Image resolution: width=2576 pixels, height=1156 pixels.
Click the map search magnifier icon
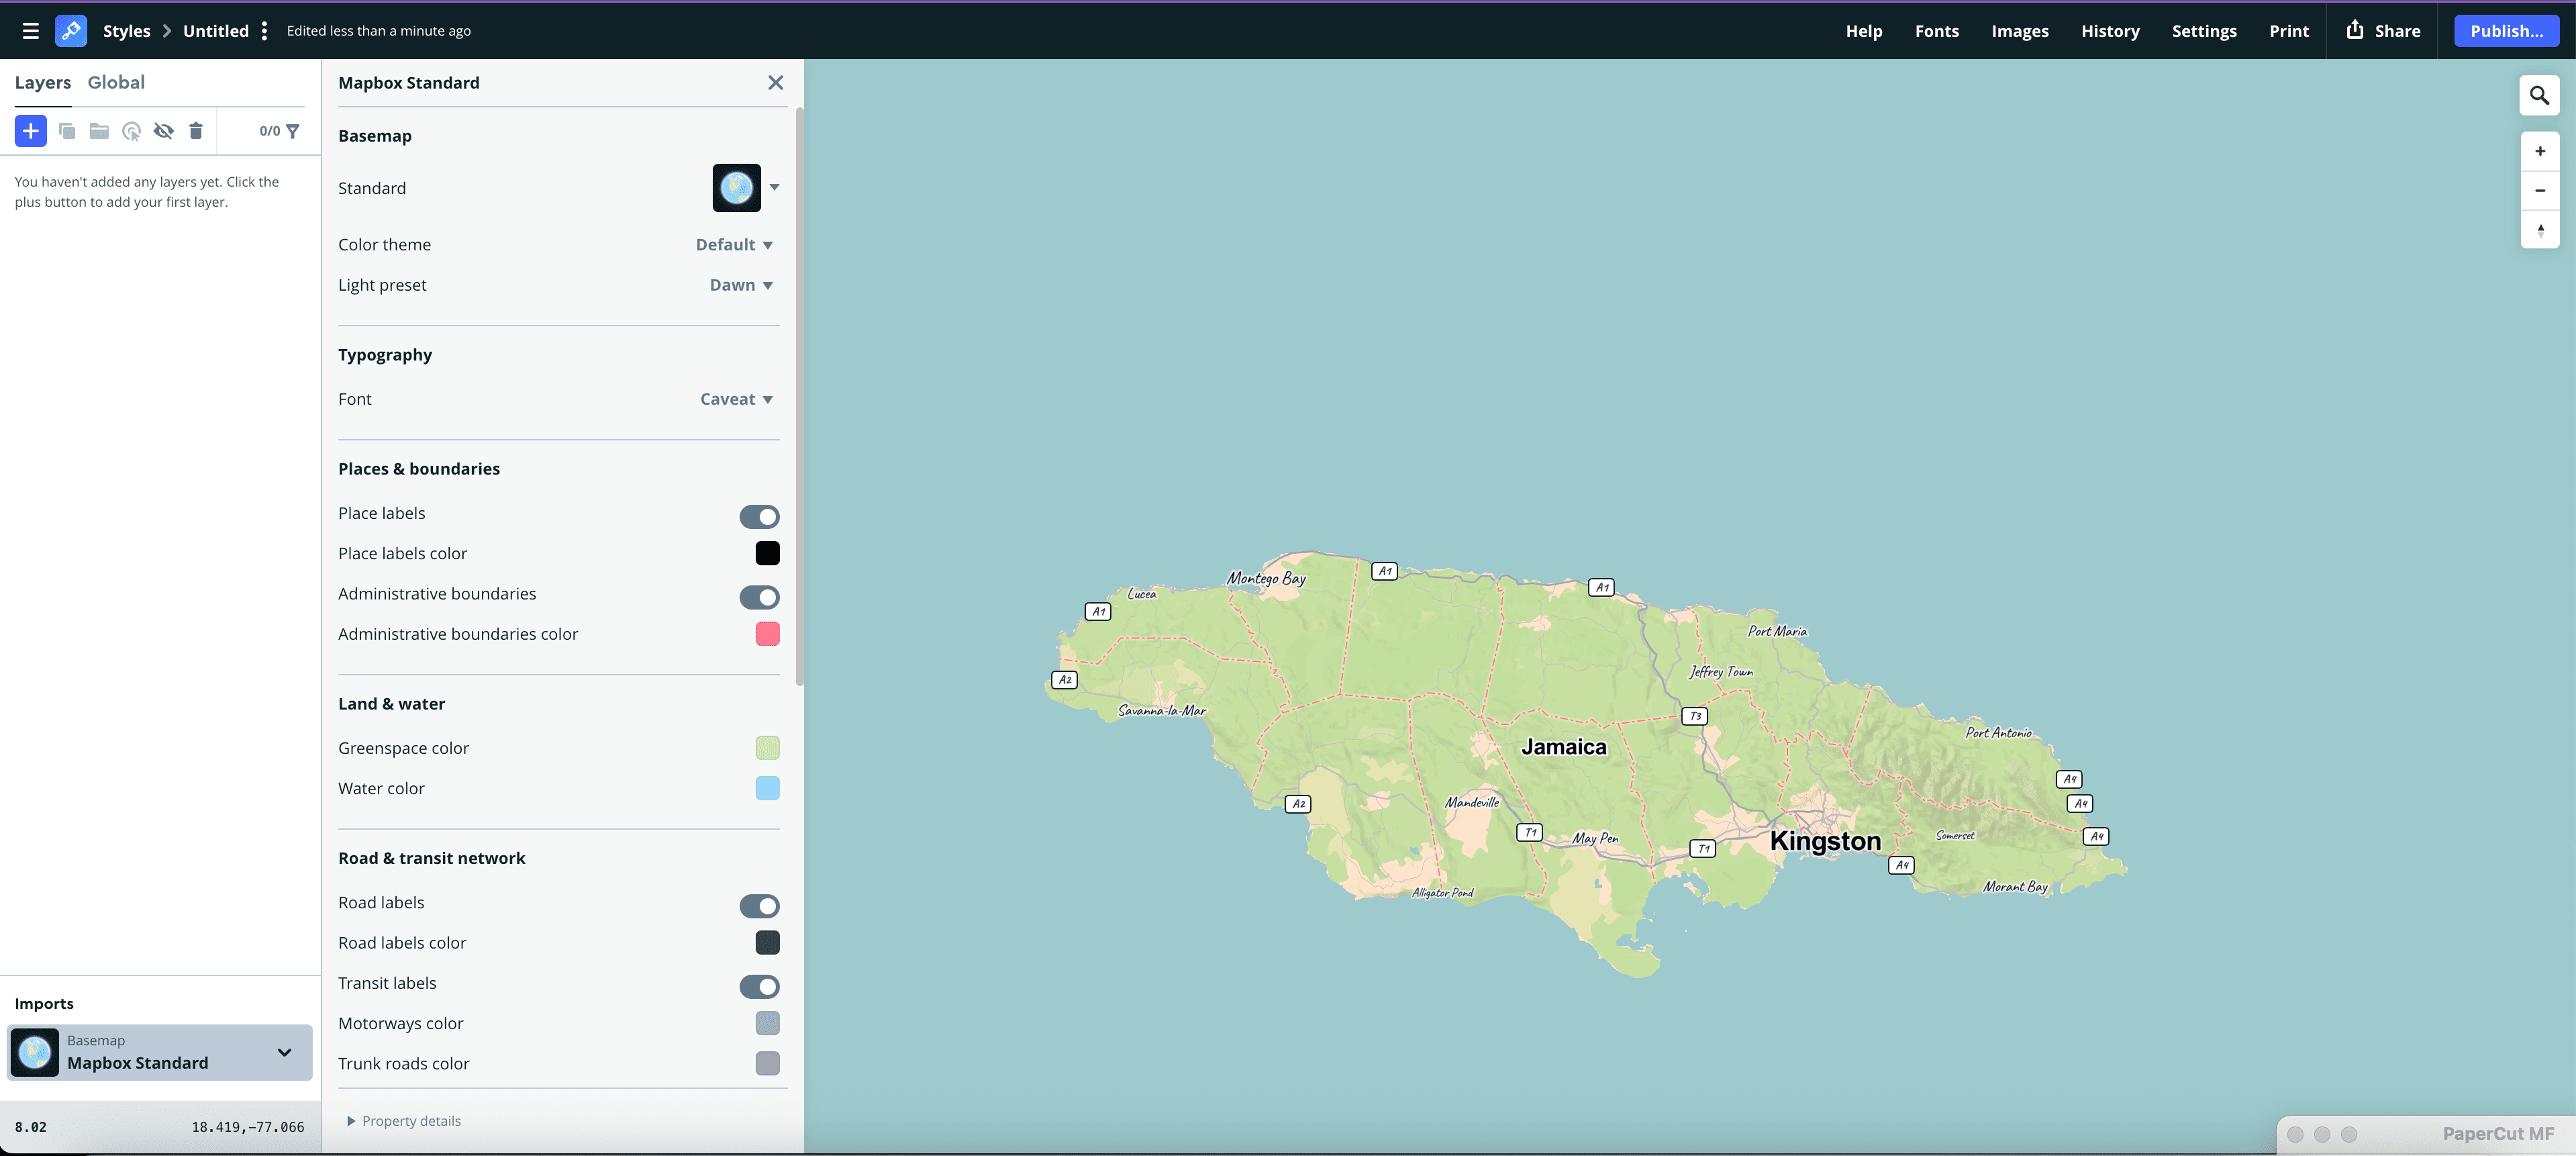click(2539, 96)
